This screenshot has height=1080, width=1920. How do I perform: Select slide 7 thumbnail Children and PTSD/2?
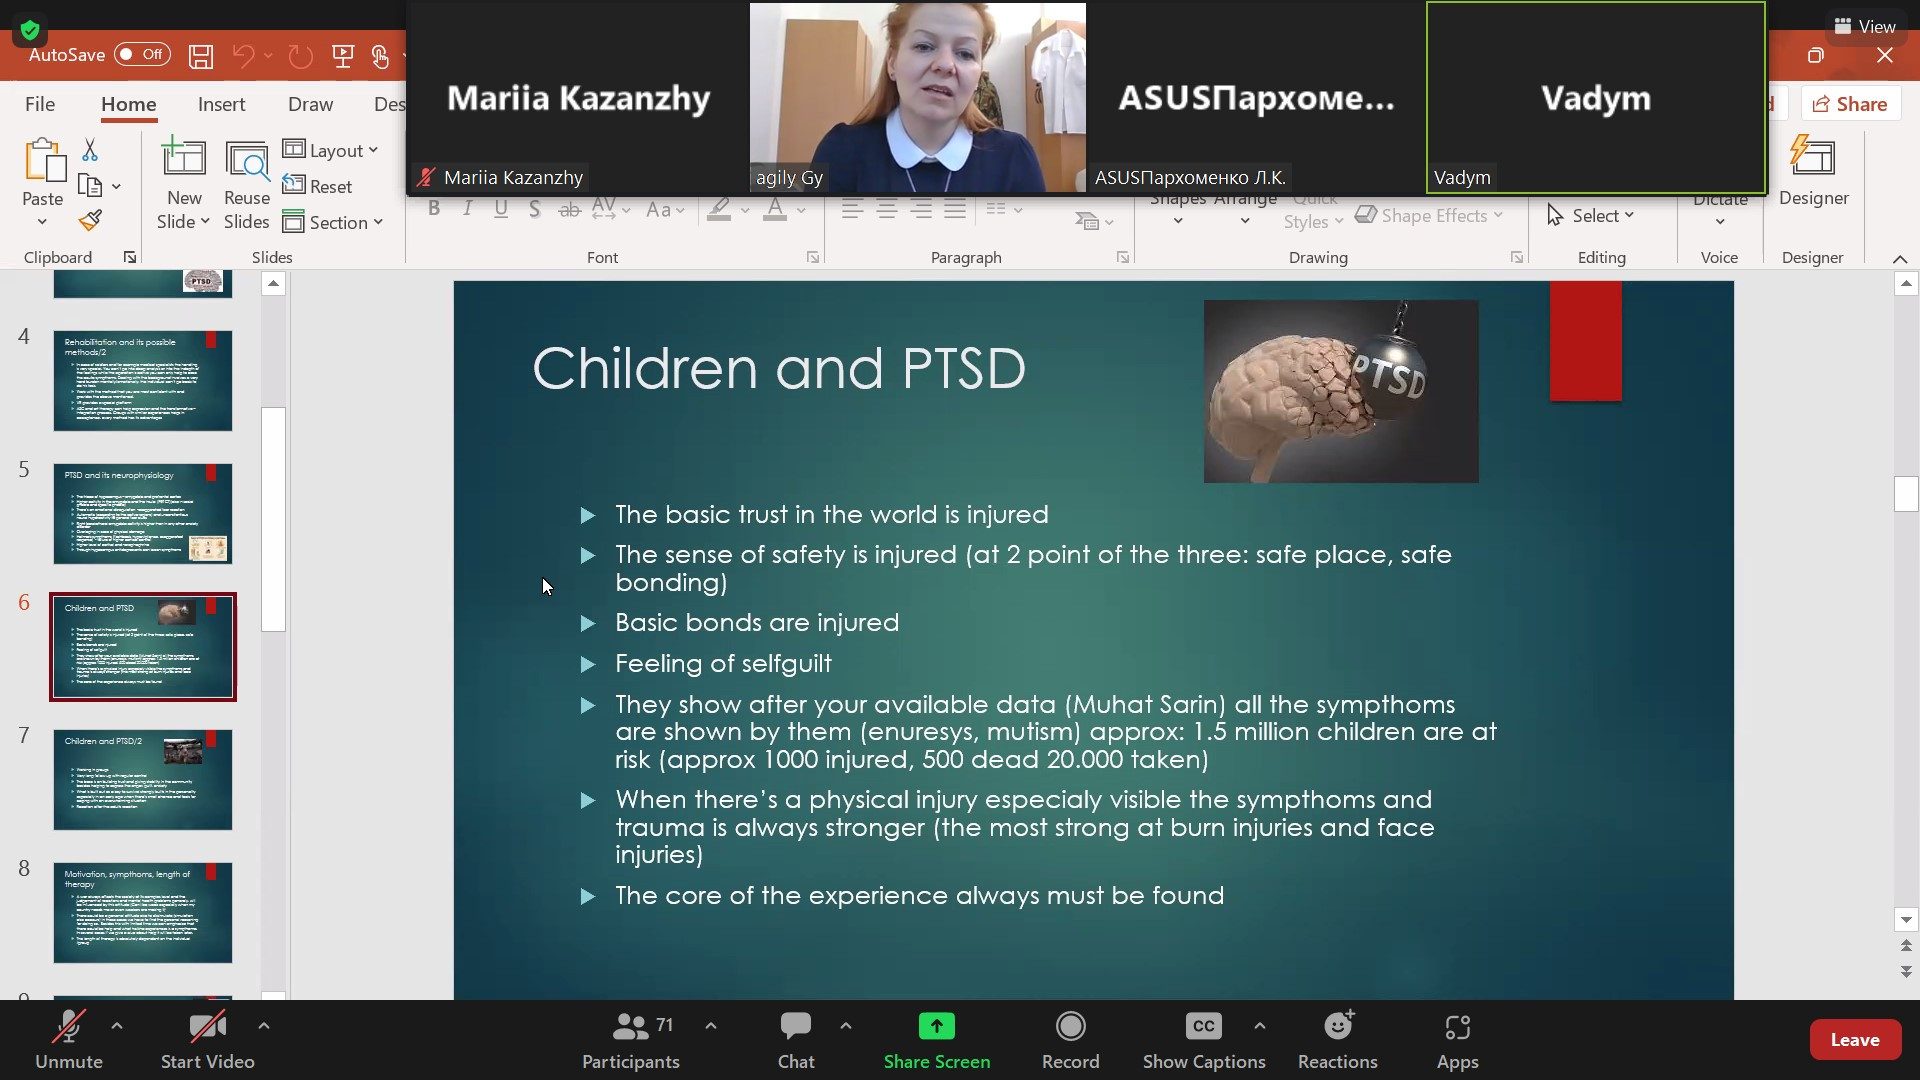tap(143, 780)
